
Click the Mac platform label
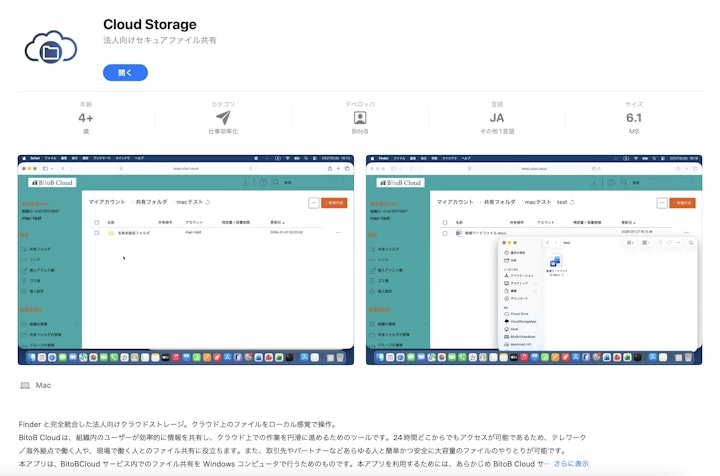[x=43, y=385]
